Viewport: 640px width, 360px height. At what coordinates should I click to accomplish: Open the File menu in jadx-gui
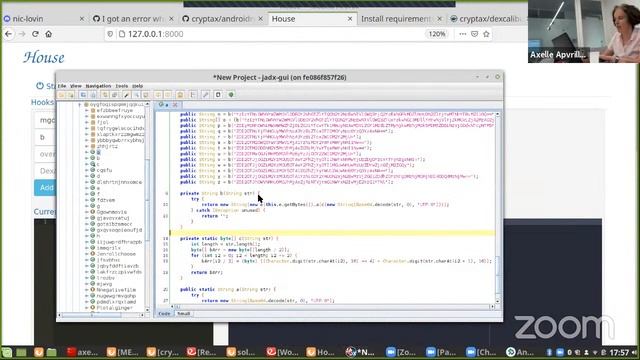62,86
